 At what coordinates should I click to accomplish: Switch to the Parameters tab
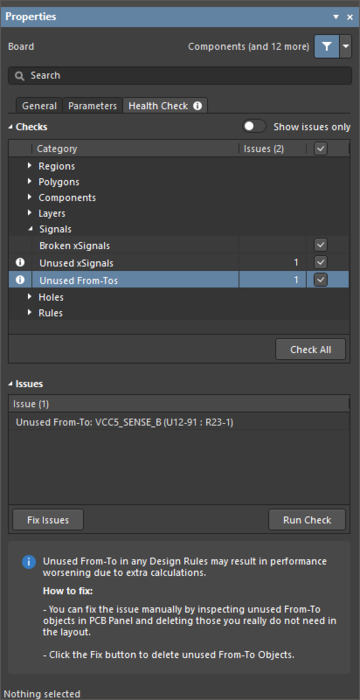point(92,106)
